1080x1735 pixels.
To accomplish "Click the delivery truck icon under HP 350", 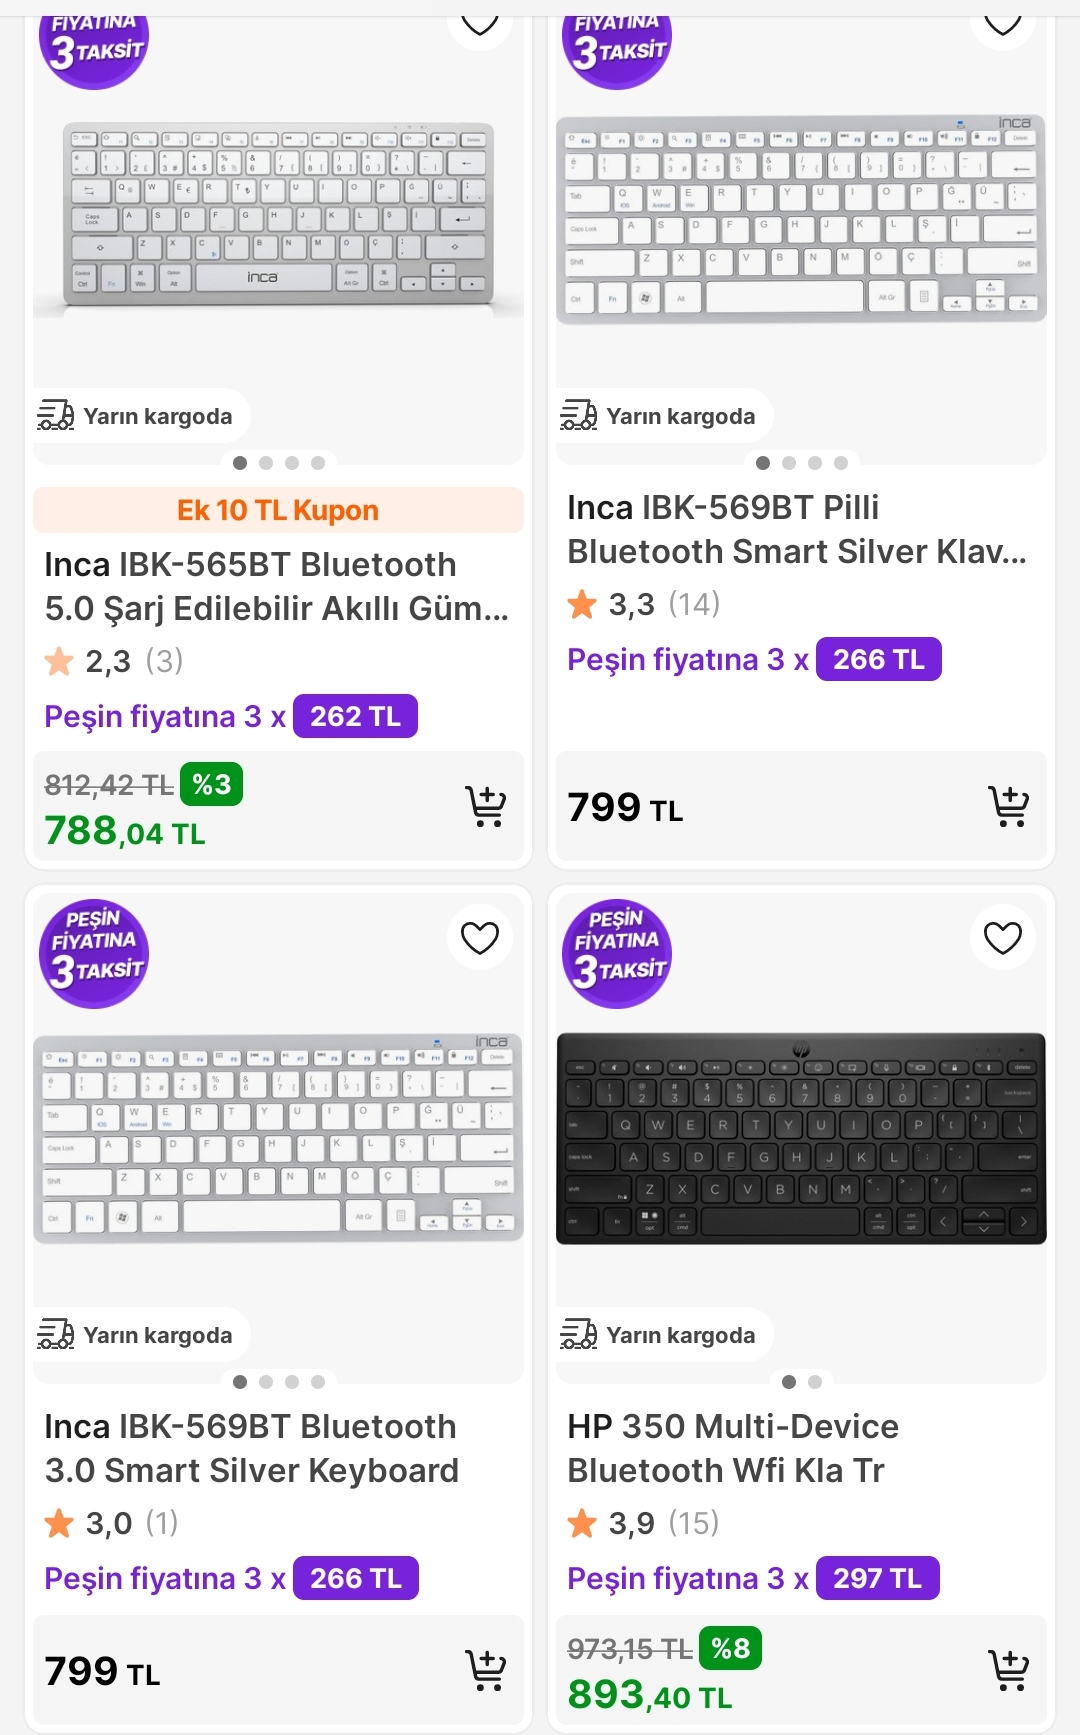I will pos(579,1335).
